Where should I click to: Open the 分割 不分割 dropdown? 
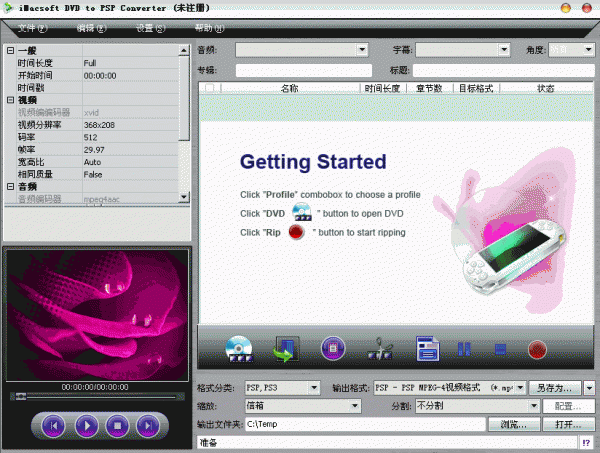coord(534,406)
